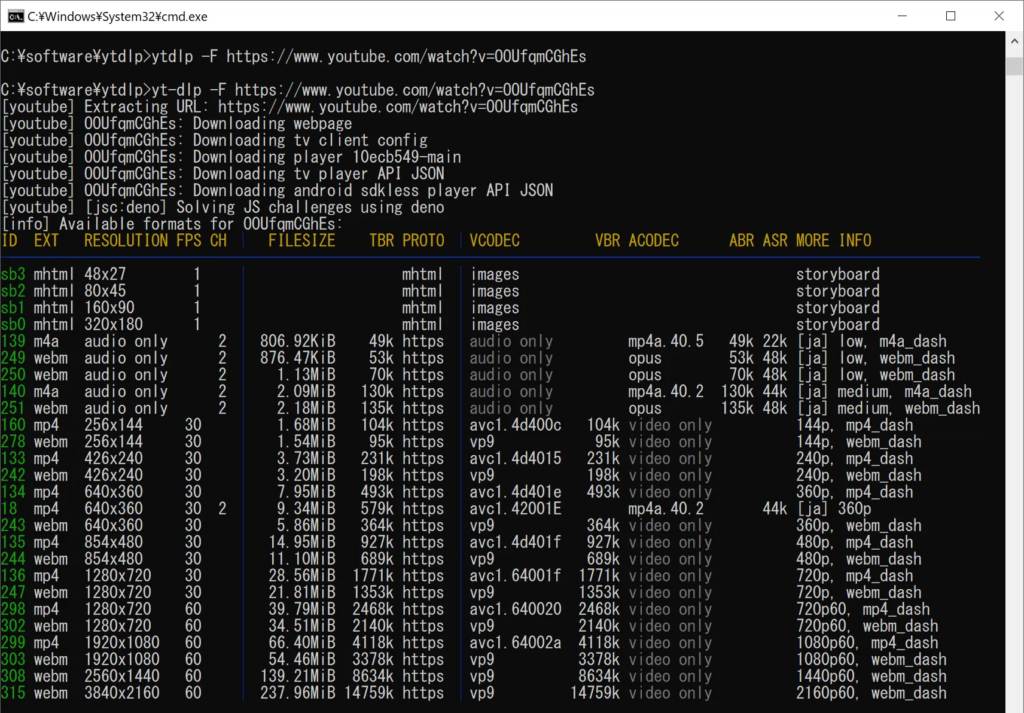Click the FILESIZE column header
The image size is (1024, 713).
[x=301, y=241]
